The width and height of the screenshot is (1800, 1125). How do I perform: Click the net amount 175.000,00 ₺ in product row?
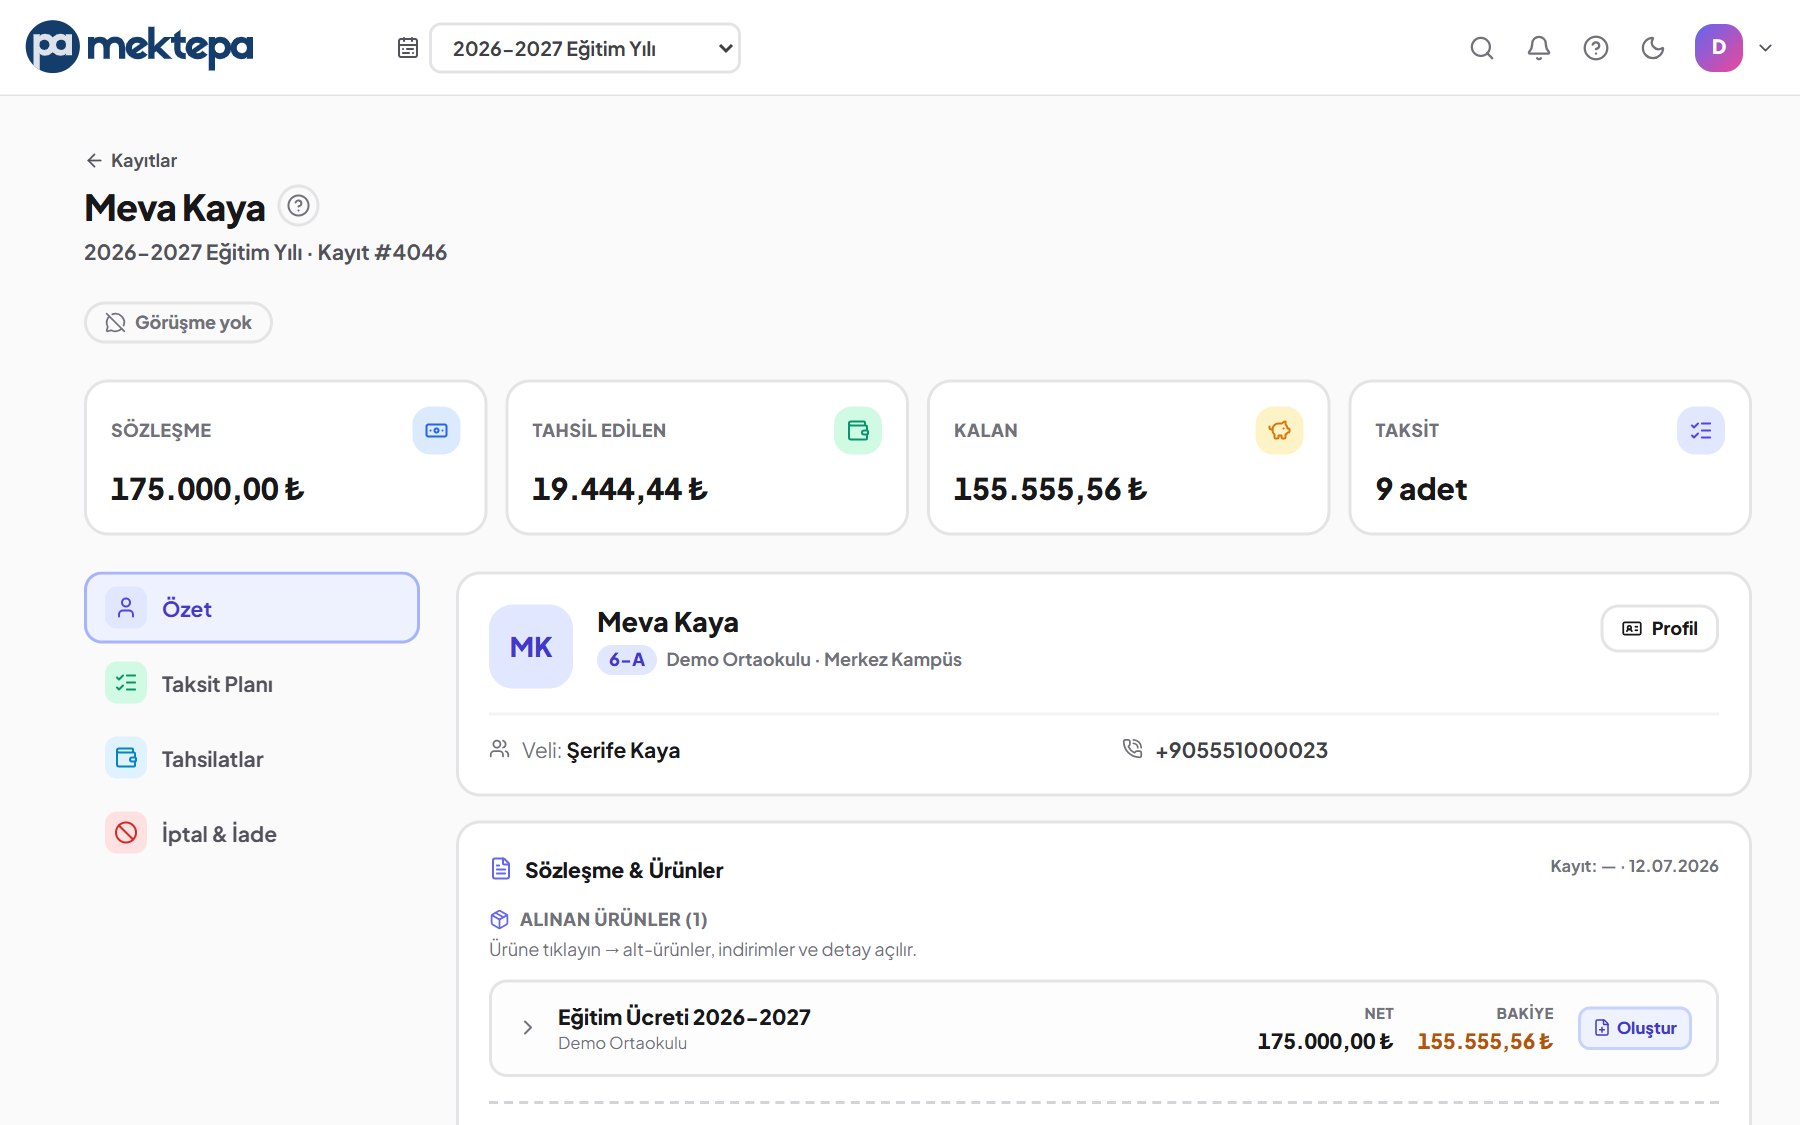[1325, 1041]
